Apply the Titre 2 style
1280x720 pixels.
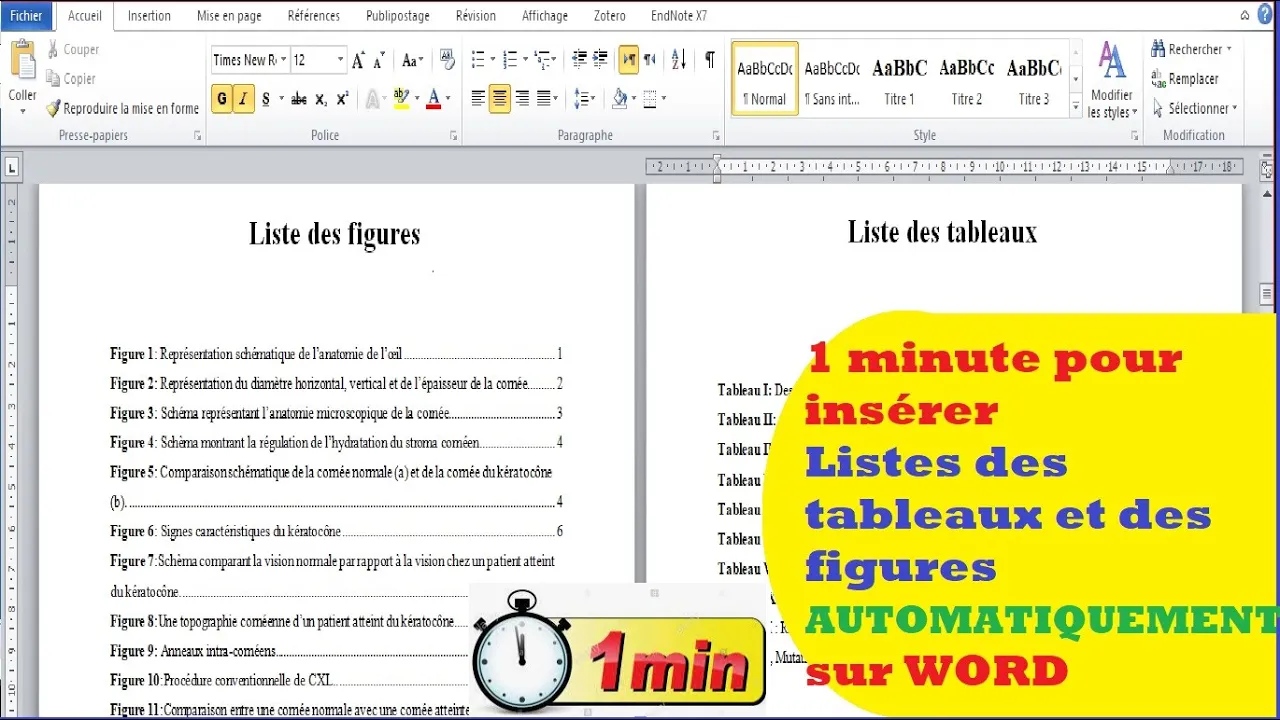967,79
